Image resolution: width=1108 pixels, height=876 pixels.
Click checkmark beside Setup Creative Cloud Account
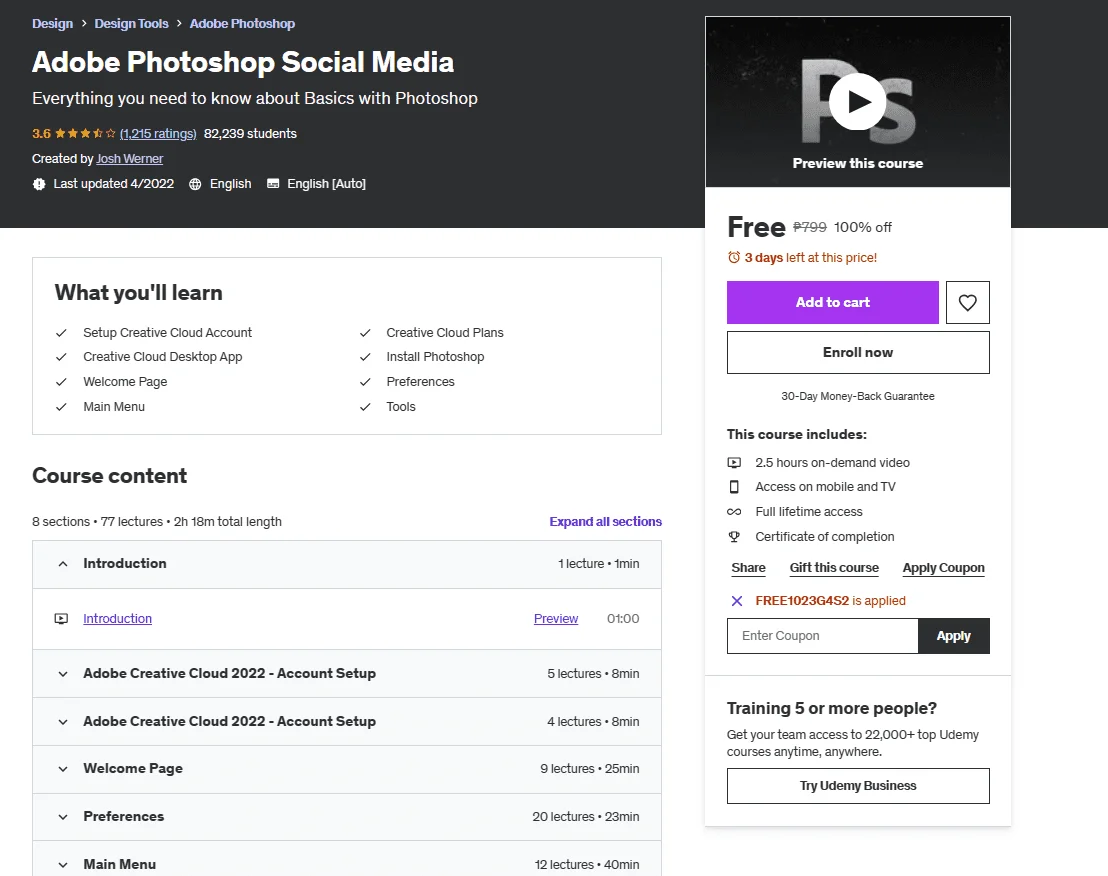[61, 333]
